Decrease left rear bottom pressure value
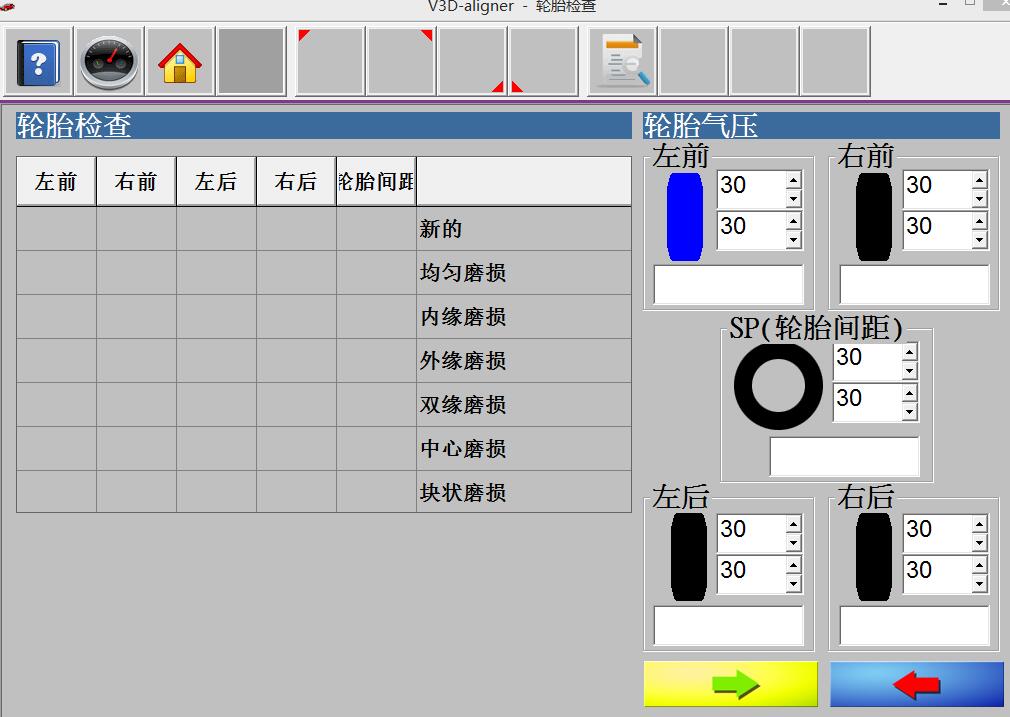1010x717 pixels. tap(793, 584)
